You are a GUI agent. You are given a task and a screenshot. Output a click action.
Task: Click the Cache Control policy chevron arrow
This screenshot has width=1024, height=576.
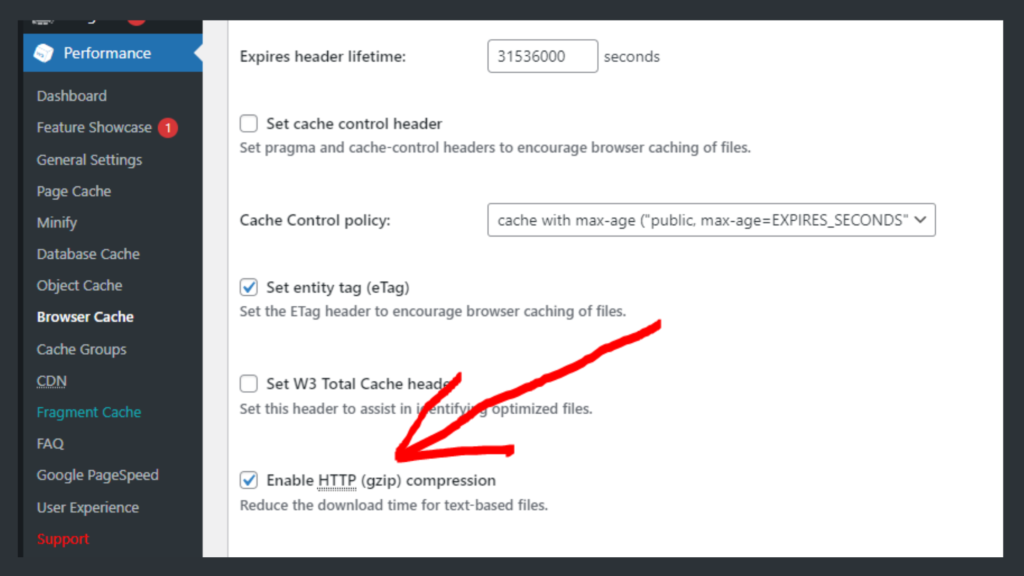tap(920, 220)
